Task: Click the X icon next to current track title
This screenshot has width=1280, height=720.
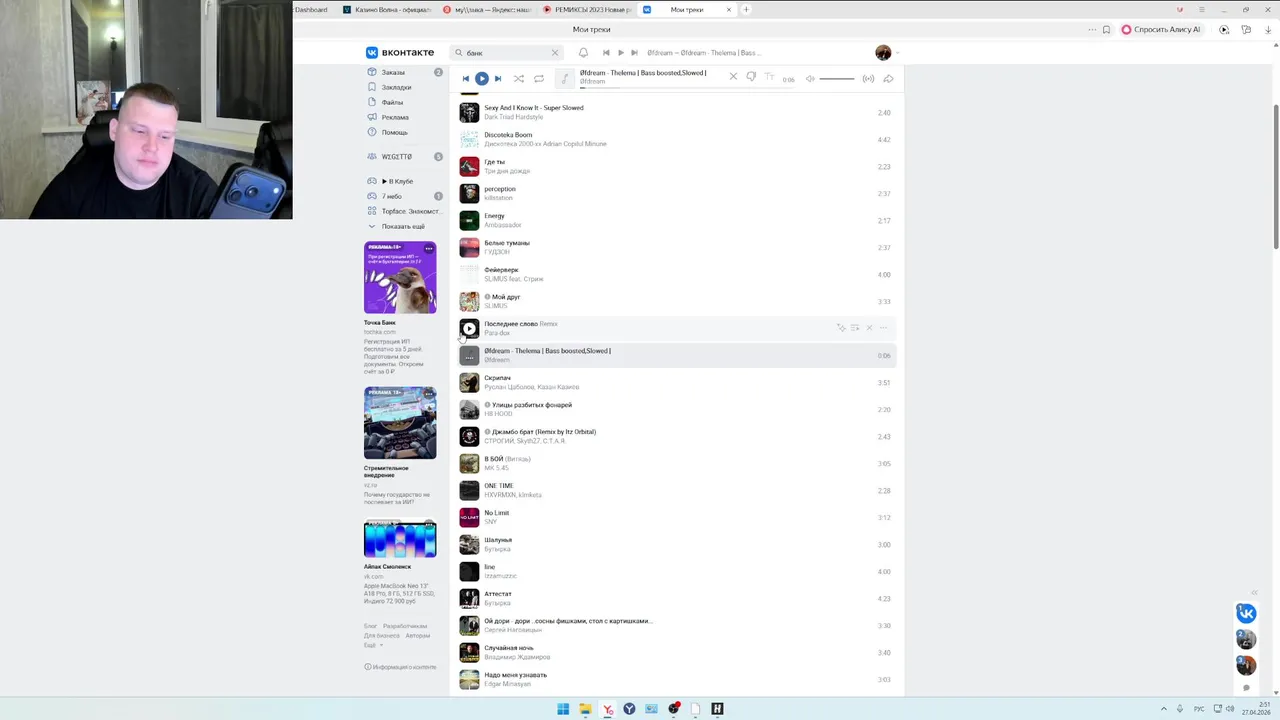Action: (733, 77)
